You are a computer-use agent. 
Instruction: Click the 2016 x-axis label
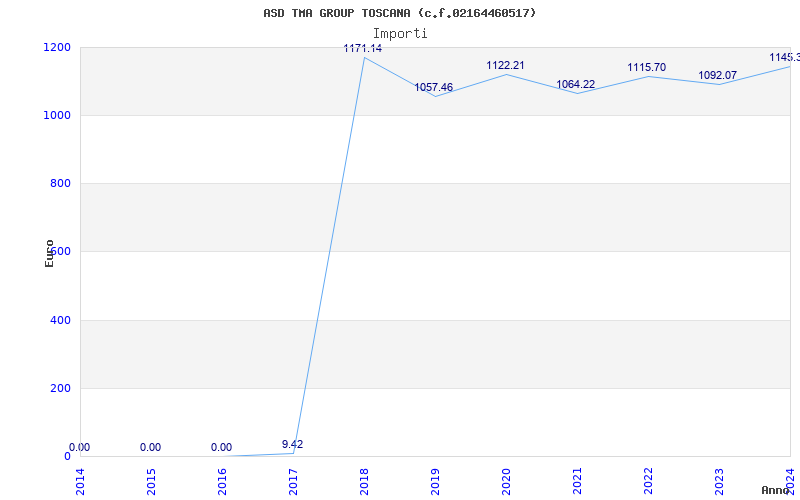point(222,482)
